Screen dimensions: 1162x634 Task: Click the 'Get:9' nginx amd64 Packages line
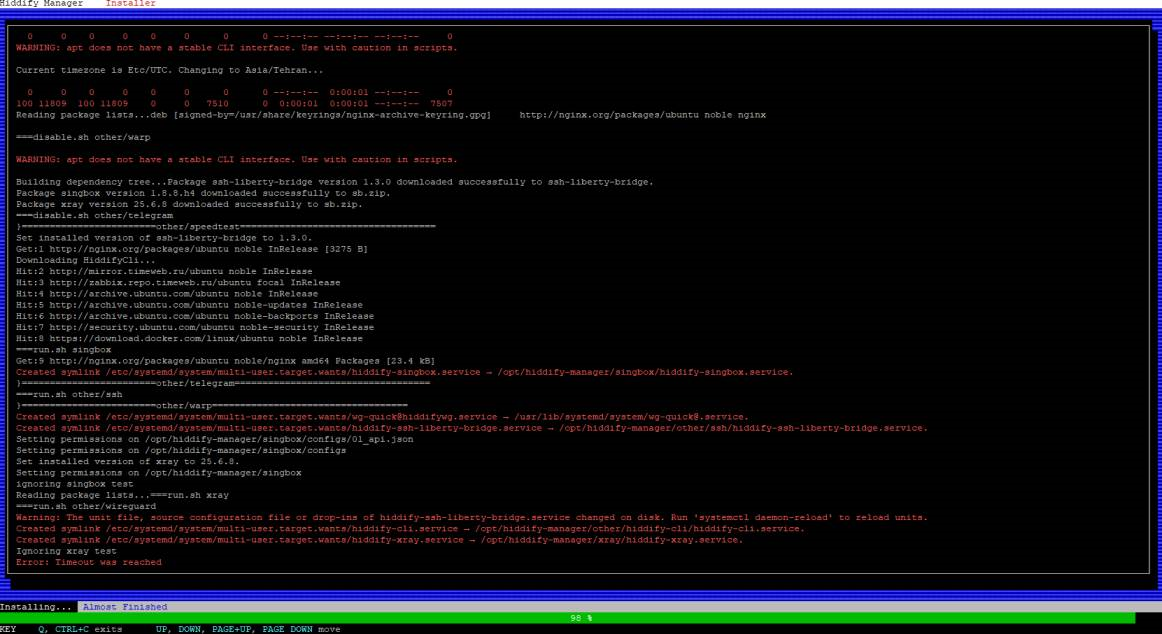click(225, 361)
